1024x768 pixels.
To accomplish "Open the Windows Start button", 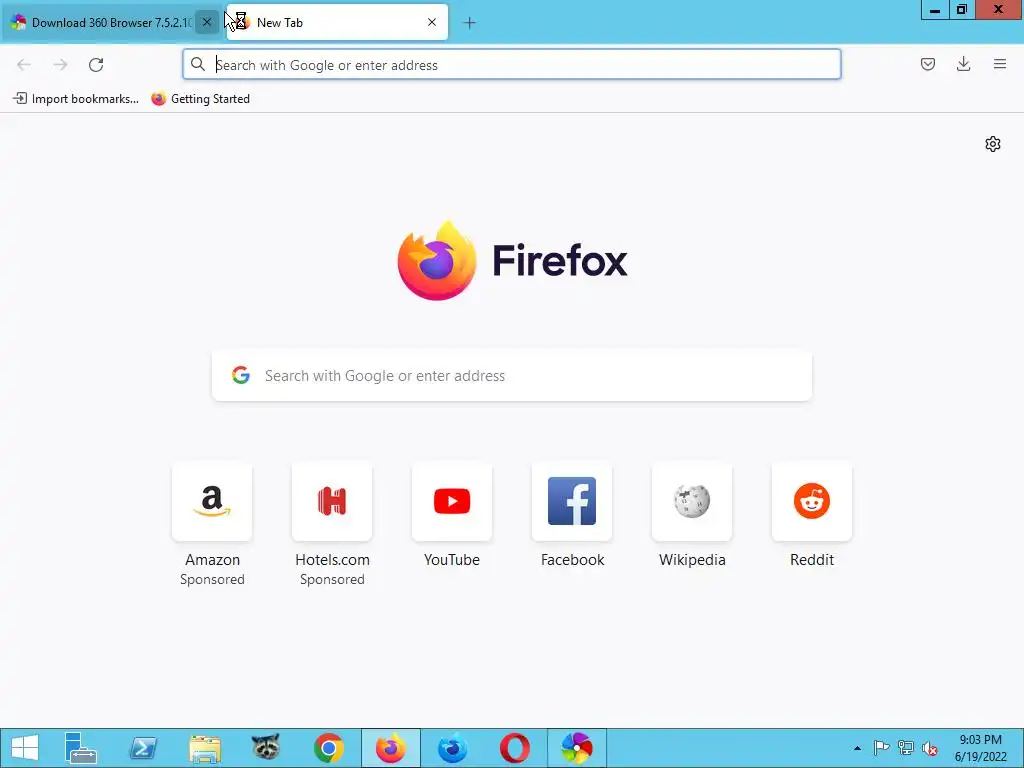I will click(x=25, y=748).
